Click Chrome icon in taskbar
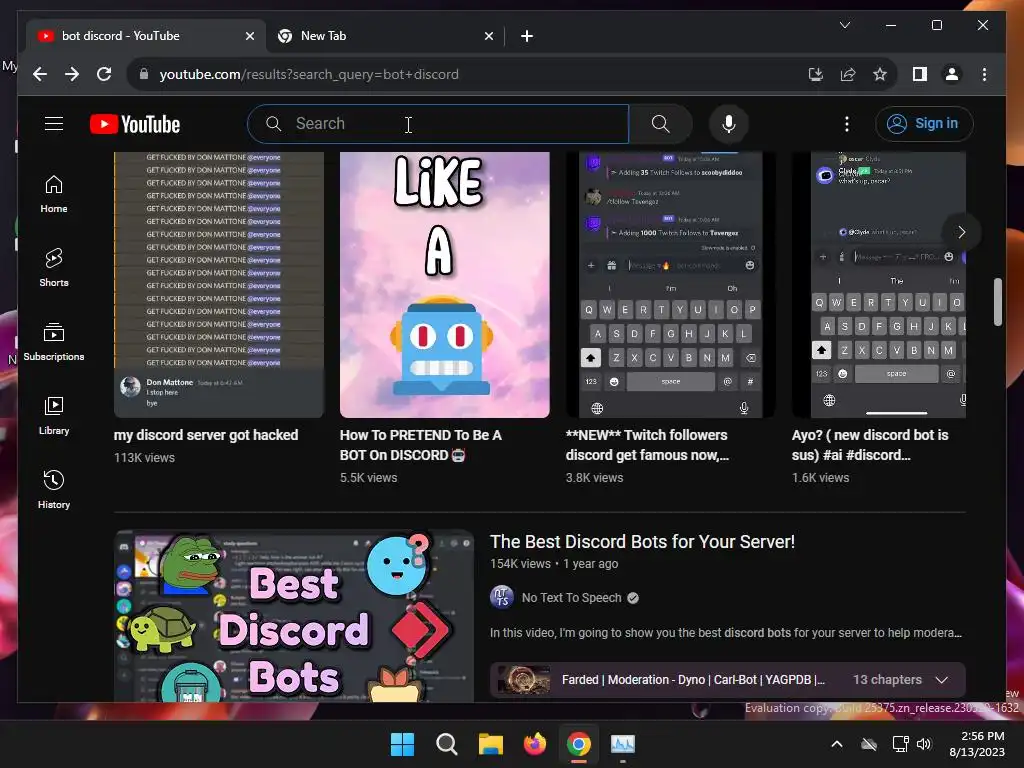 [579, 744]
